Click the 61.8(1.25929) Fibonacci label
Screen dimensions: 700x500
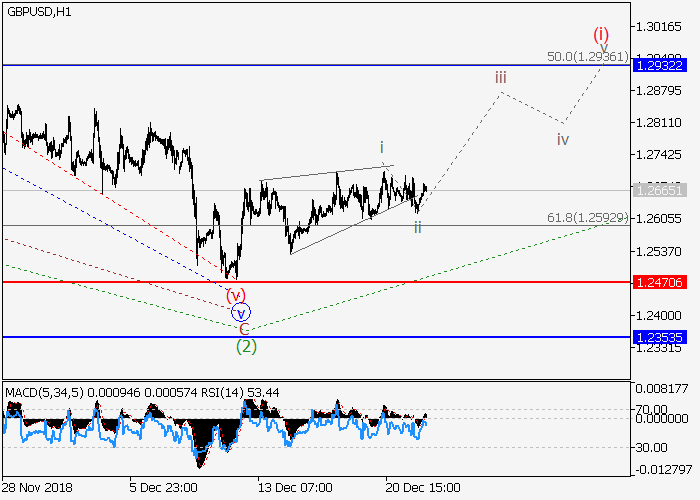click(588, 218)
